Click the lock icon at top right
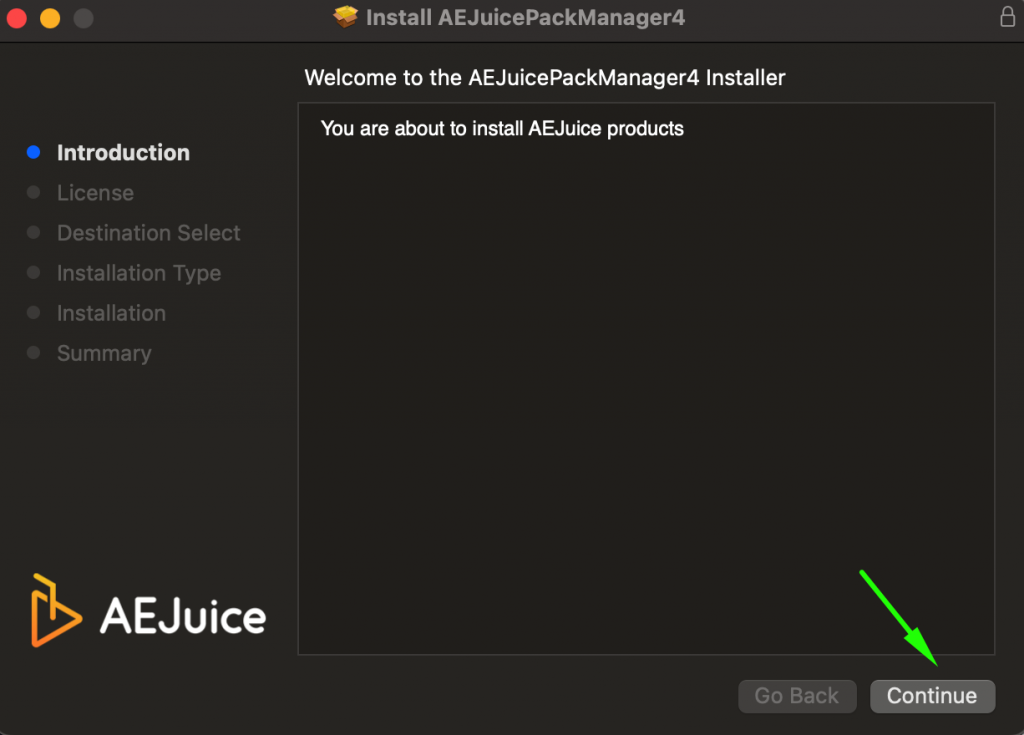The width and height of the screenshot is (1024, 735). 1008,17
